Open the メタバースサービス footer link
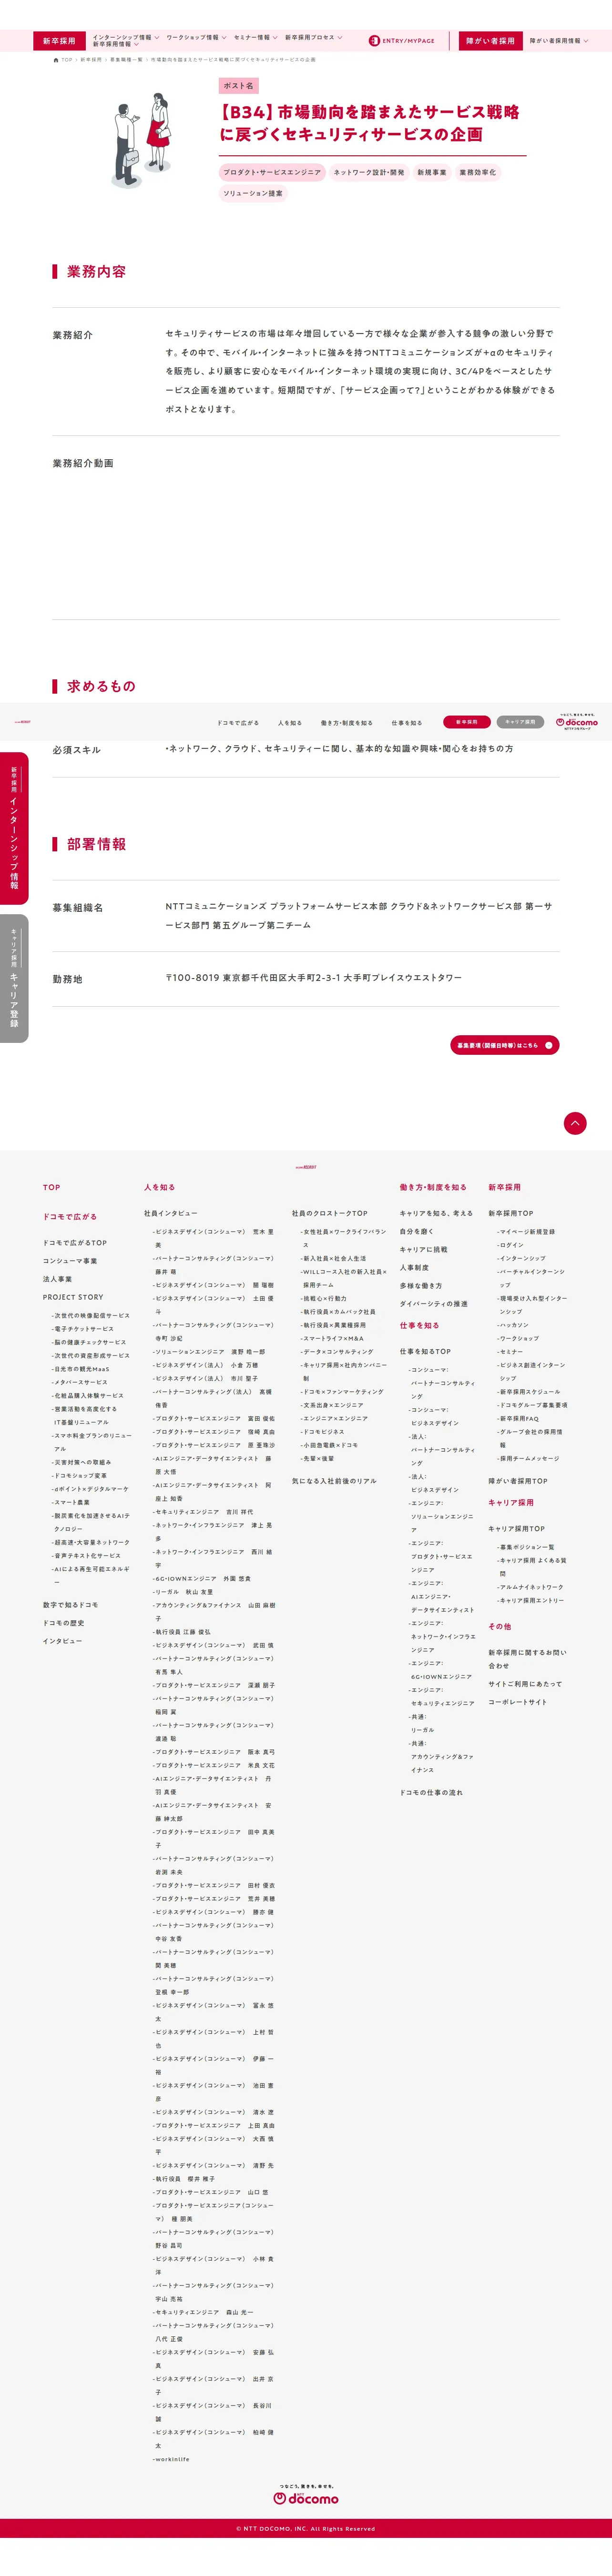Image resolution: width=612 pixels, height=2576 pixels. pos(80,1382)
